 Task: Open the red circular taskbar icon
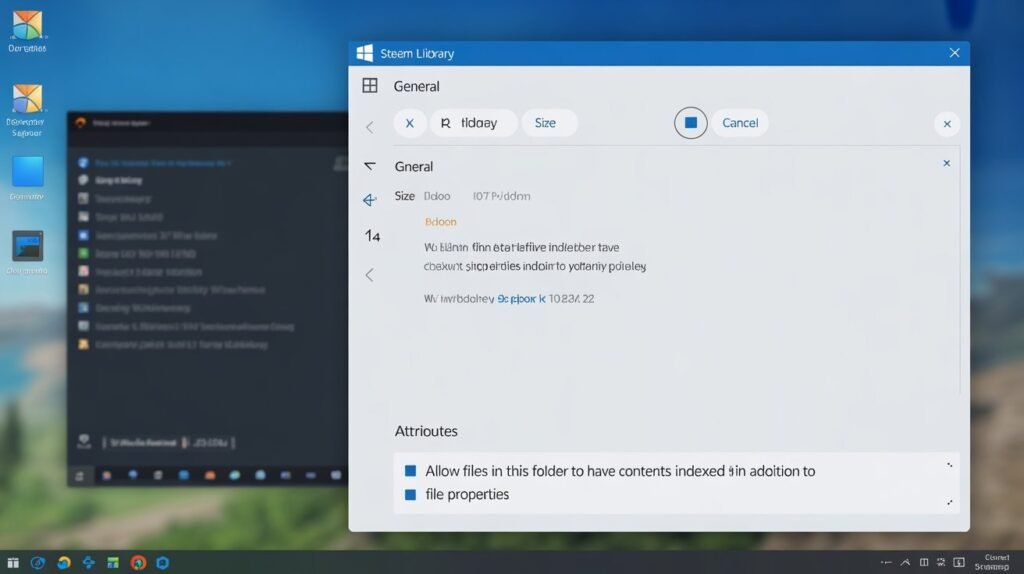pos(138,562)
